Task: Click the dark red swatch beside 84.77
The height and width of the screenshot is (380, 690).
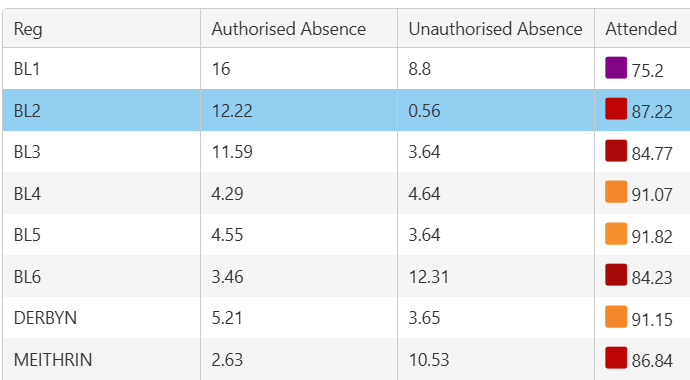Action: tap(616, 151)
